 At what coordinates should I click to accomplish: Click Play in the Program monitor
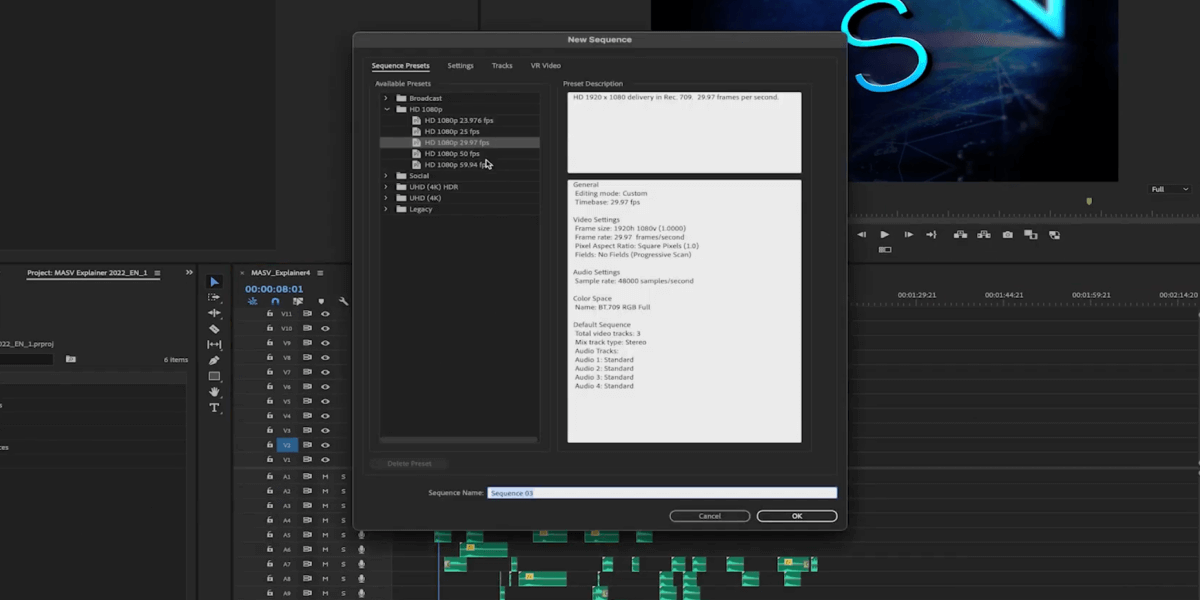884,234
